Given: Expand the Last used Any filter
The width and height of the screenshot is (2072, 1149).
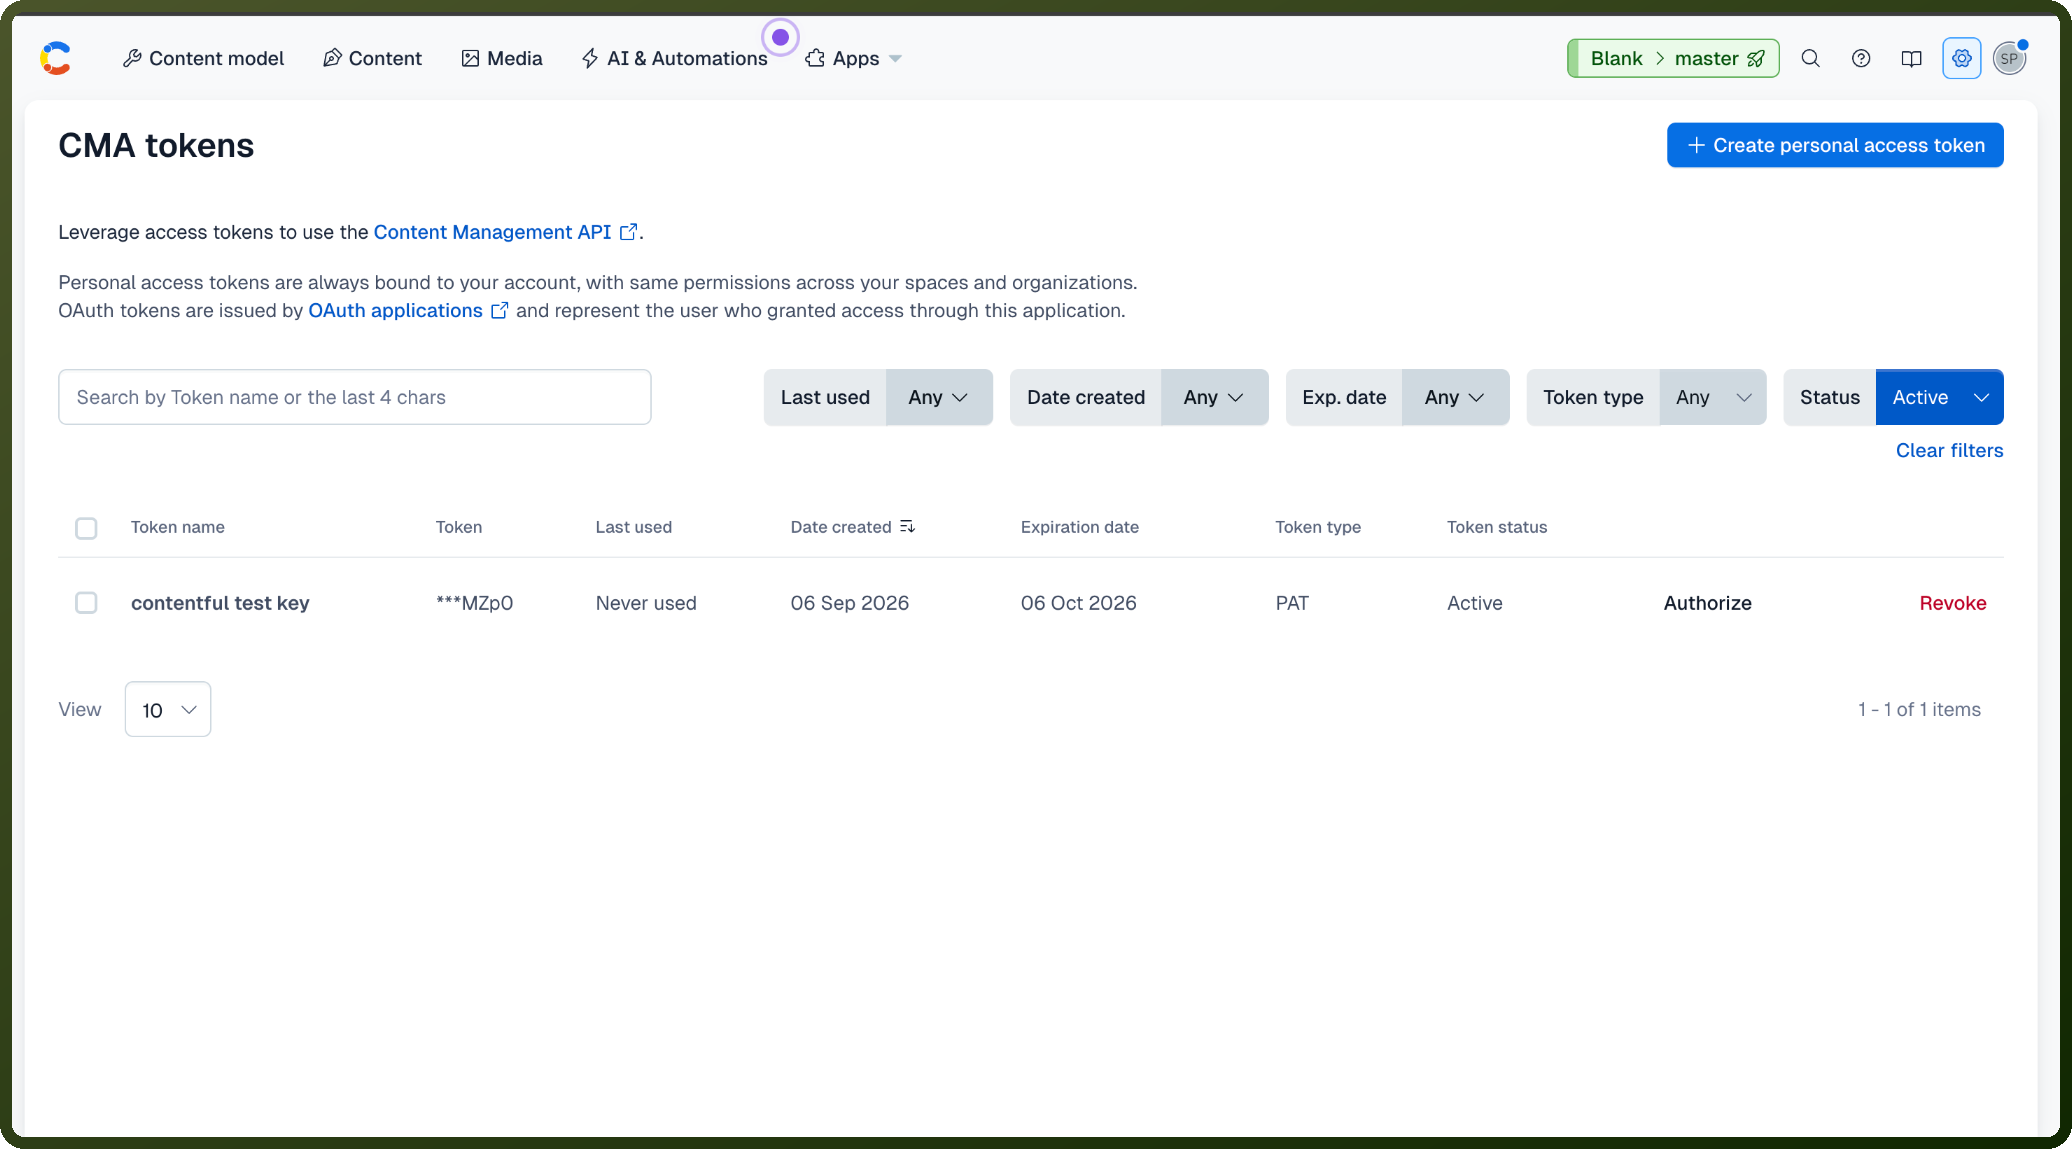Looking at the screenshot, I should click(x=938, y=397).
